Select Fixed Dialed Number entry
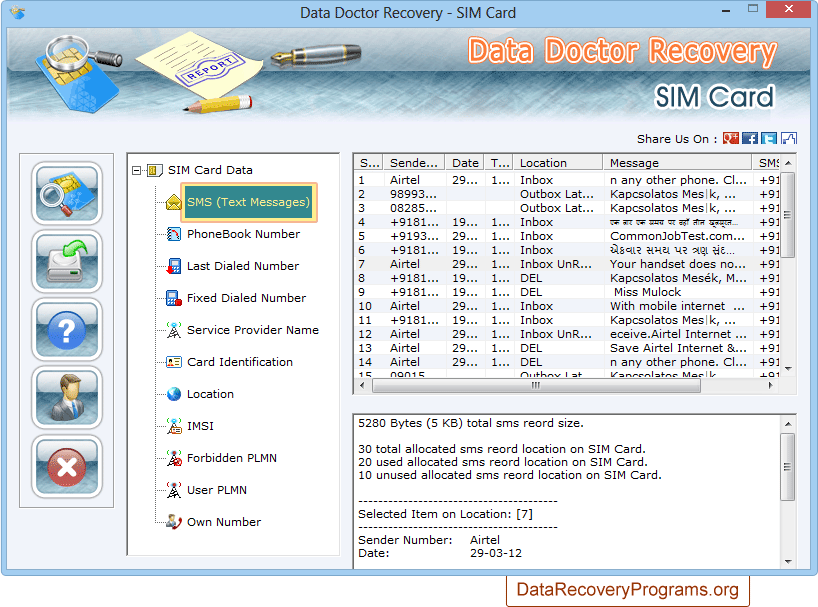 (246, 298)
